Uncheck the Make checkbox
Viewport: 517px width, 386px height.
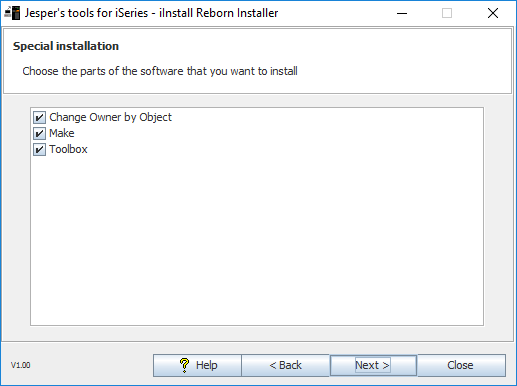tap(39, 133)
